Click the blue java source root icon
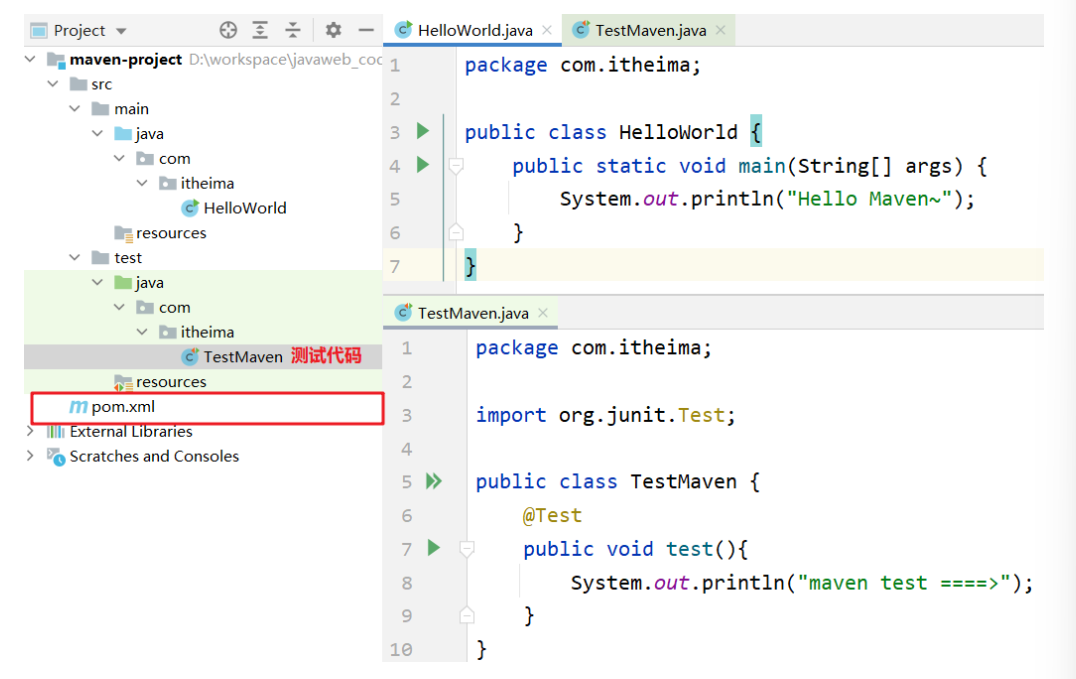The width and height of the screenshot is (1076, 679). coord(123,133)
